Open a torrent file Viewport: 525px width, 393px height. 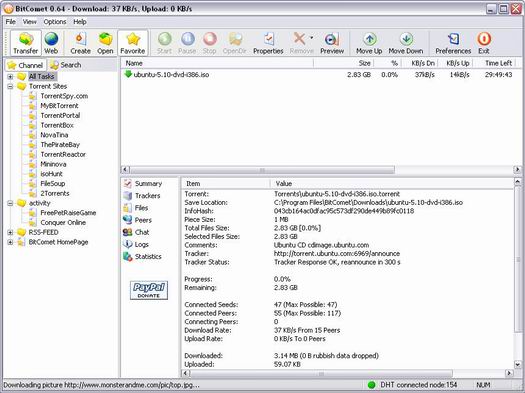point(105,43)
